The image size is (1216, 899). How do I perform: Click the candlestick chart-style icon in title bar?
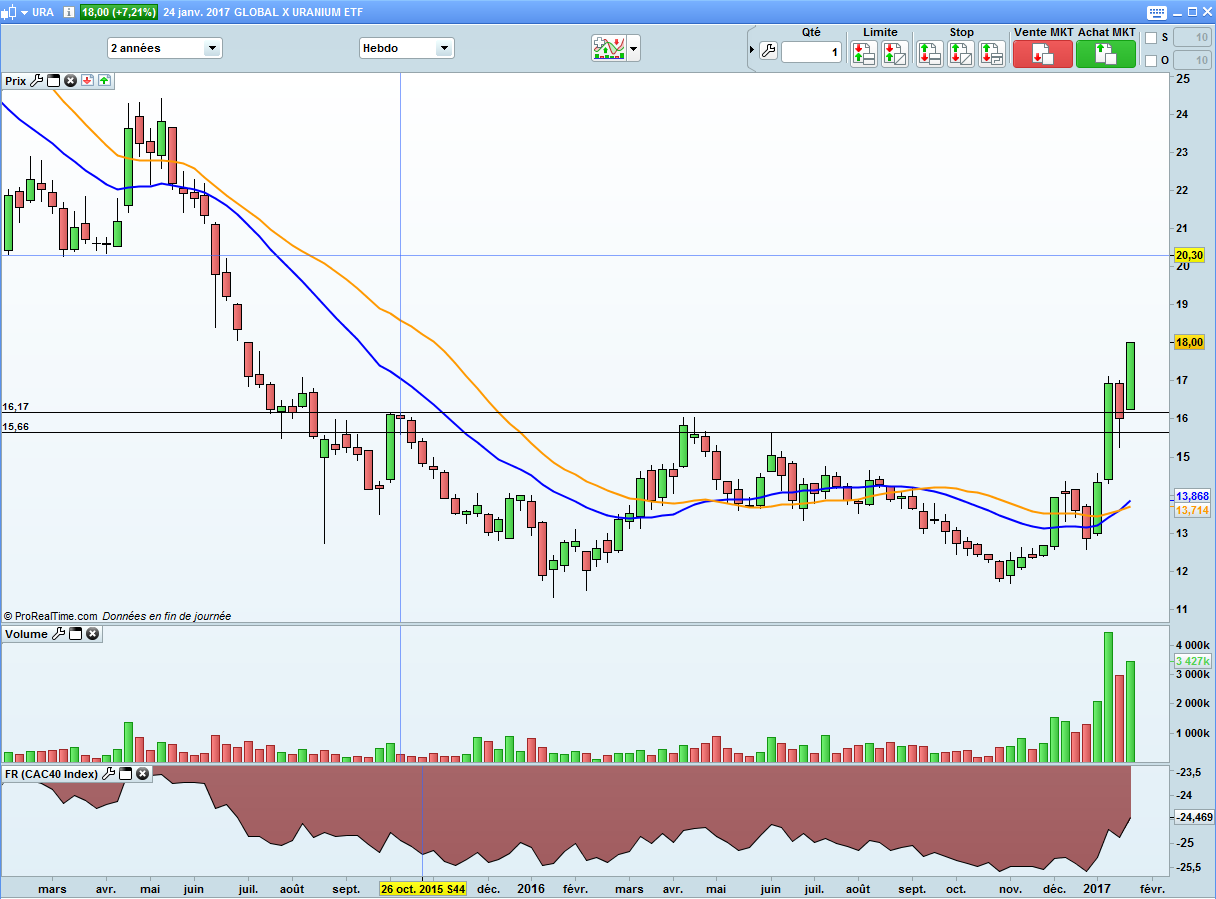[9, 11]
